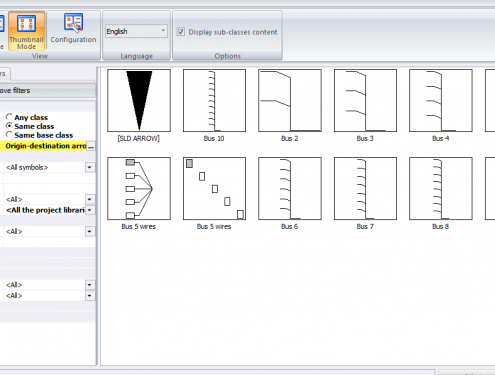Select the Same base class option
Viewport: 495px width, 375px height.
point(9,135)
